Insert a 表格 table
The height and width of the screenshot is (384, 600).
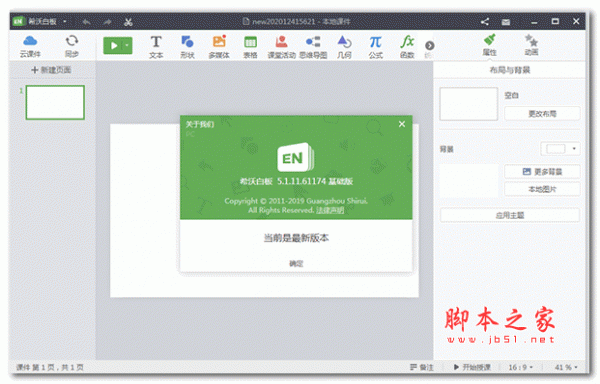tap(250, 47)
